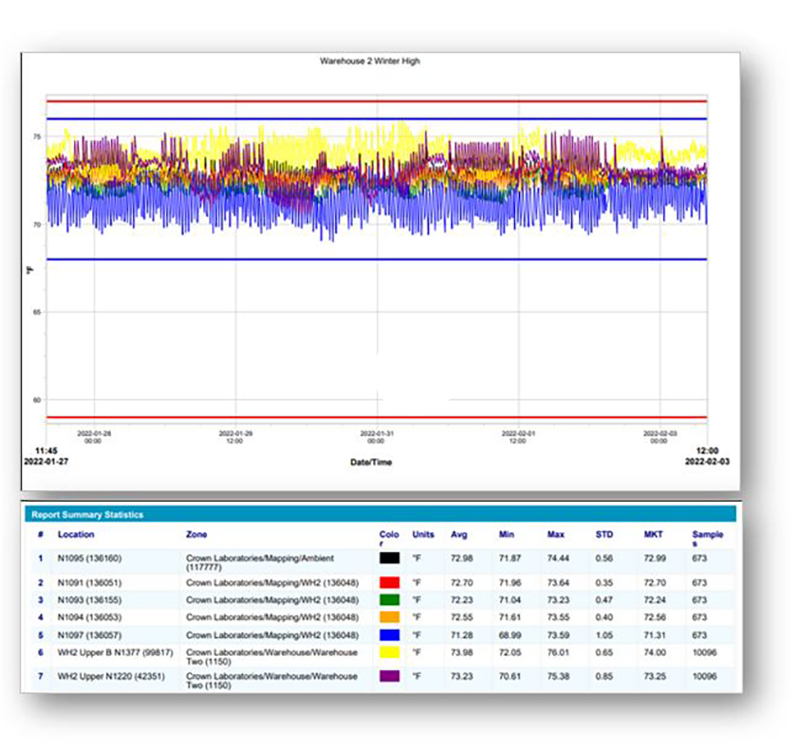The height and width of the screenshot is (748, 800).
Task: Select the N1095 (136160) location entry
Action: pyautogui.click(x=92, y=556)
